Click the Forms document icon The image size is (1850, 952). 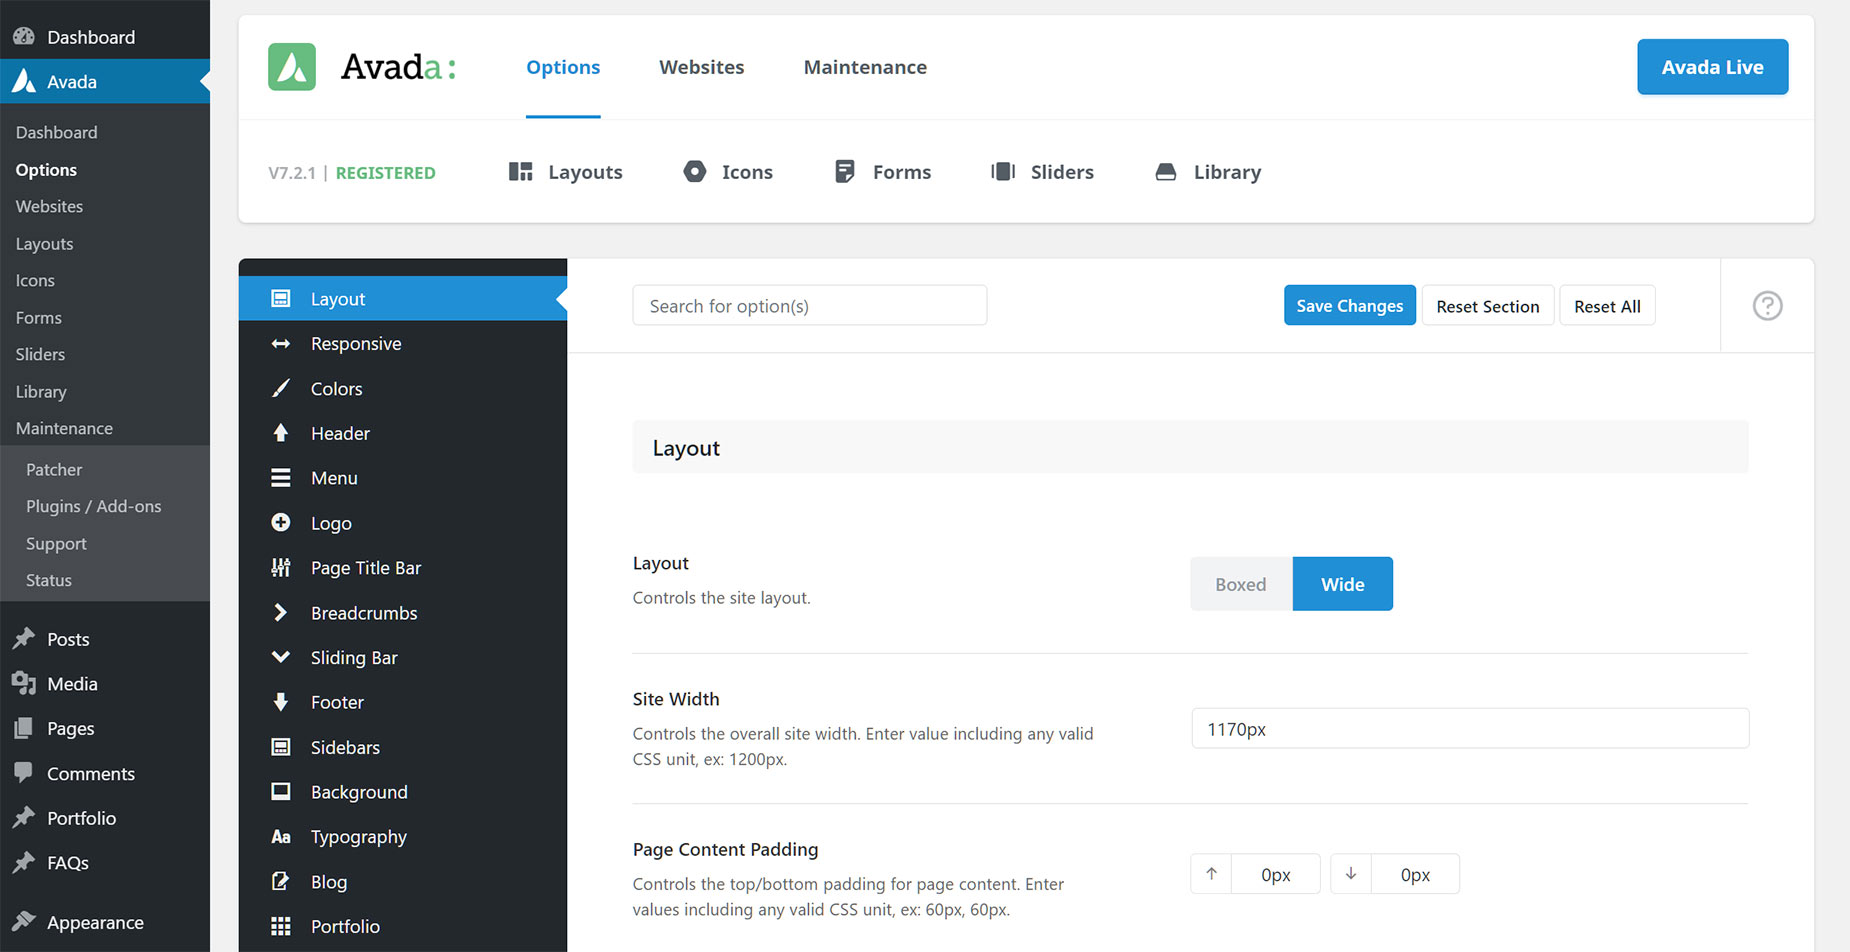tap(845, 172)
